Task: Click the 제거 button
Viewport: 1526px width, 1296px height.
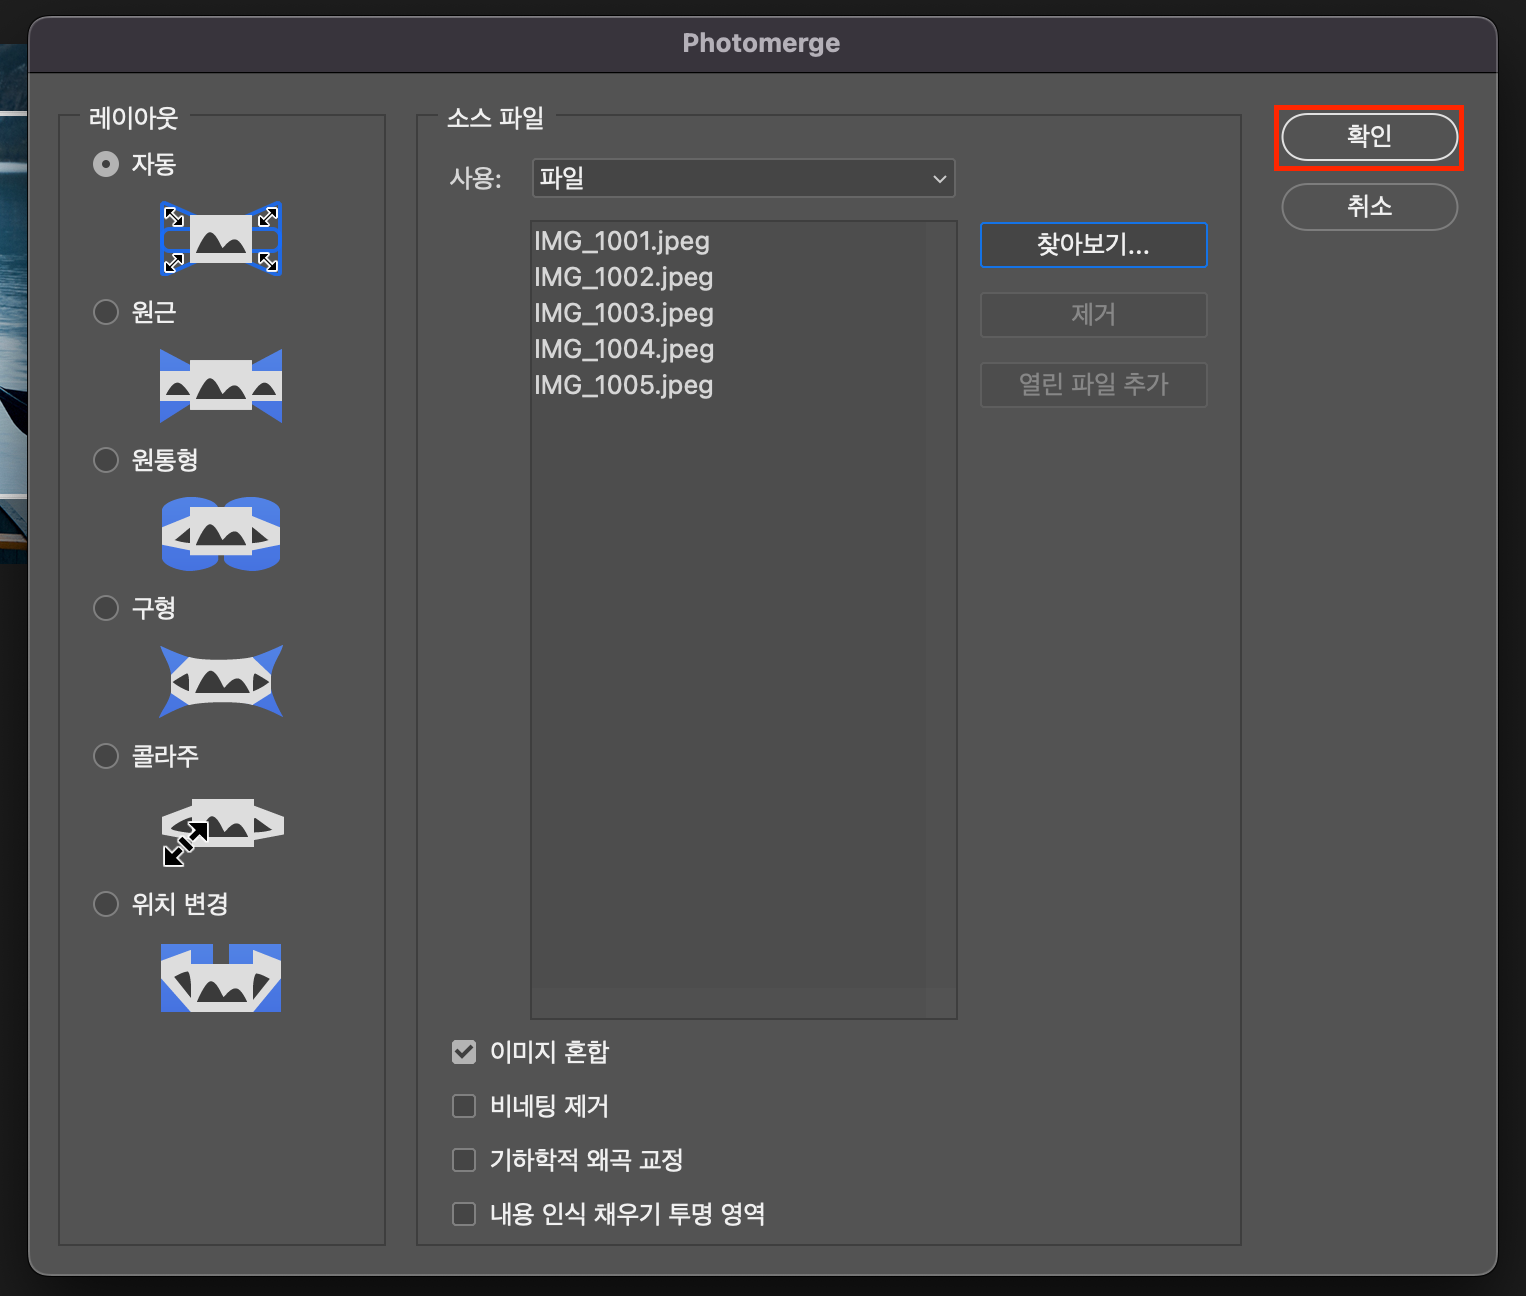Action: [1094, 315]
